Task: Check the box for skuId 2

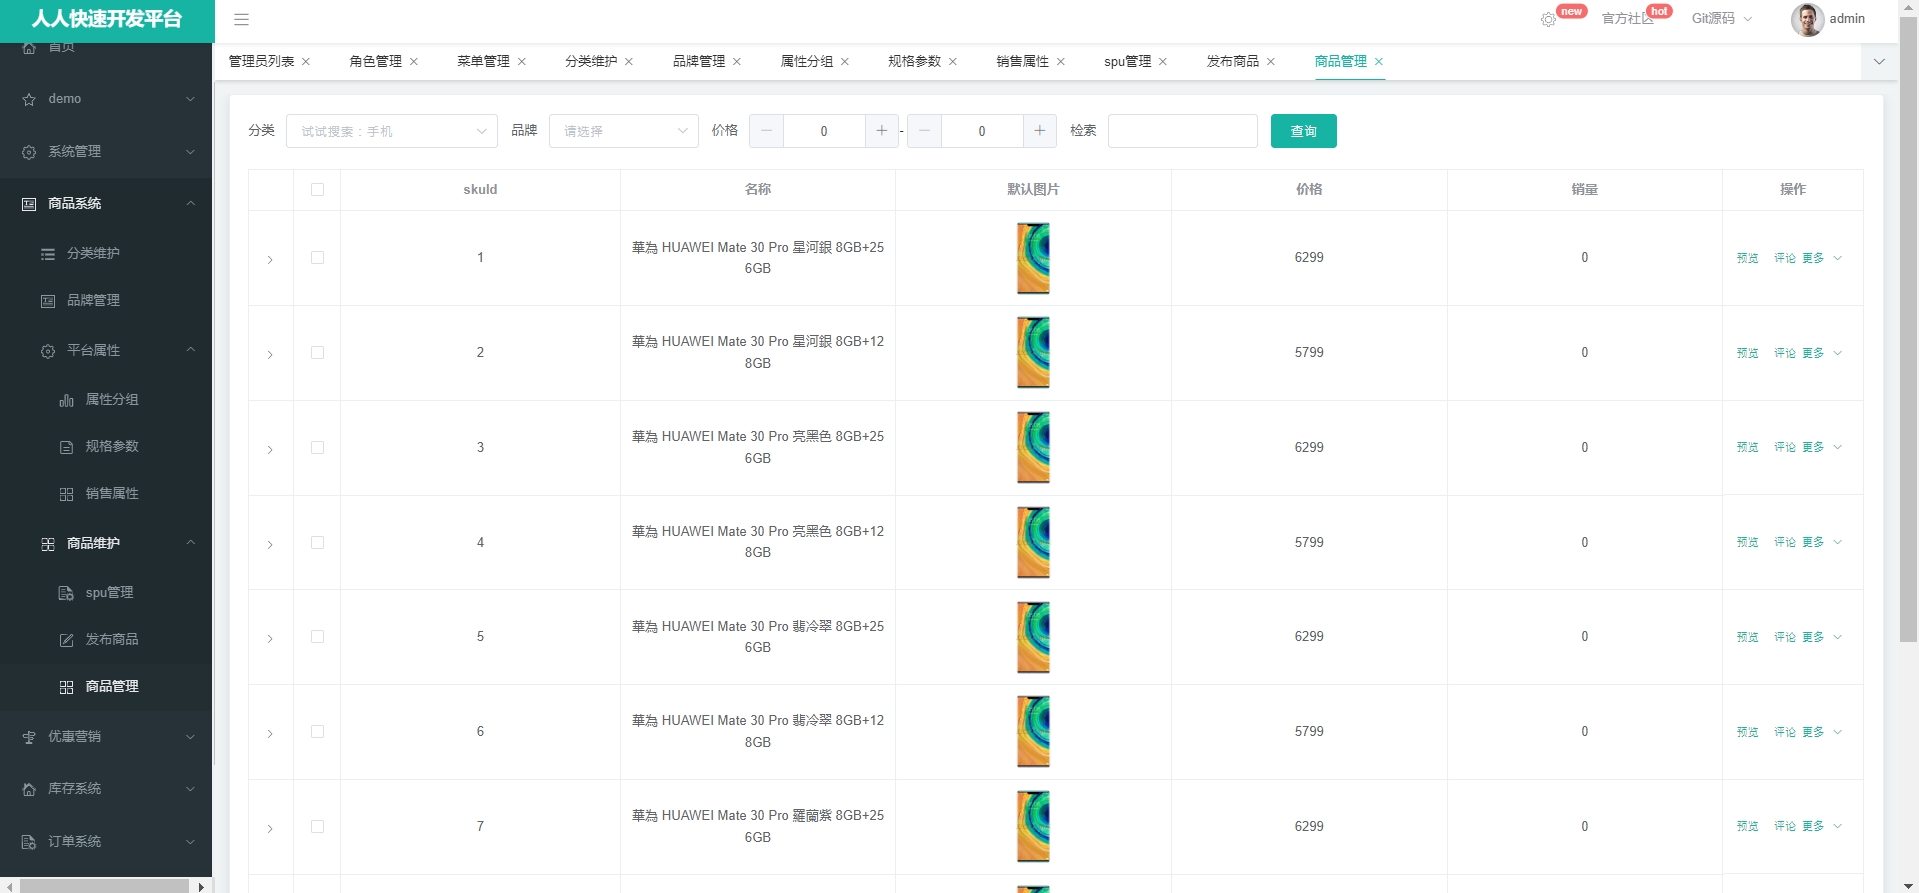Action: click(318, 353)
